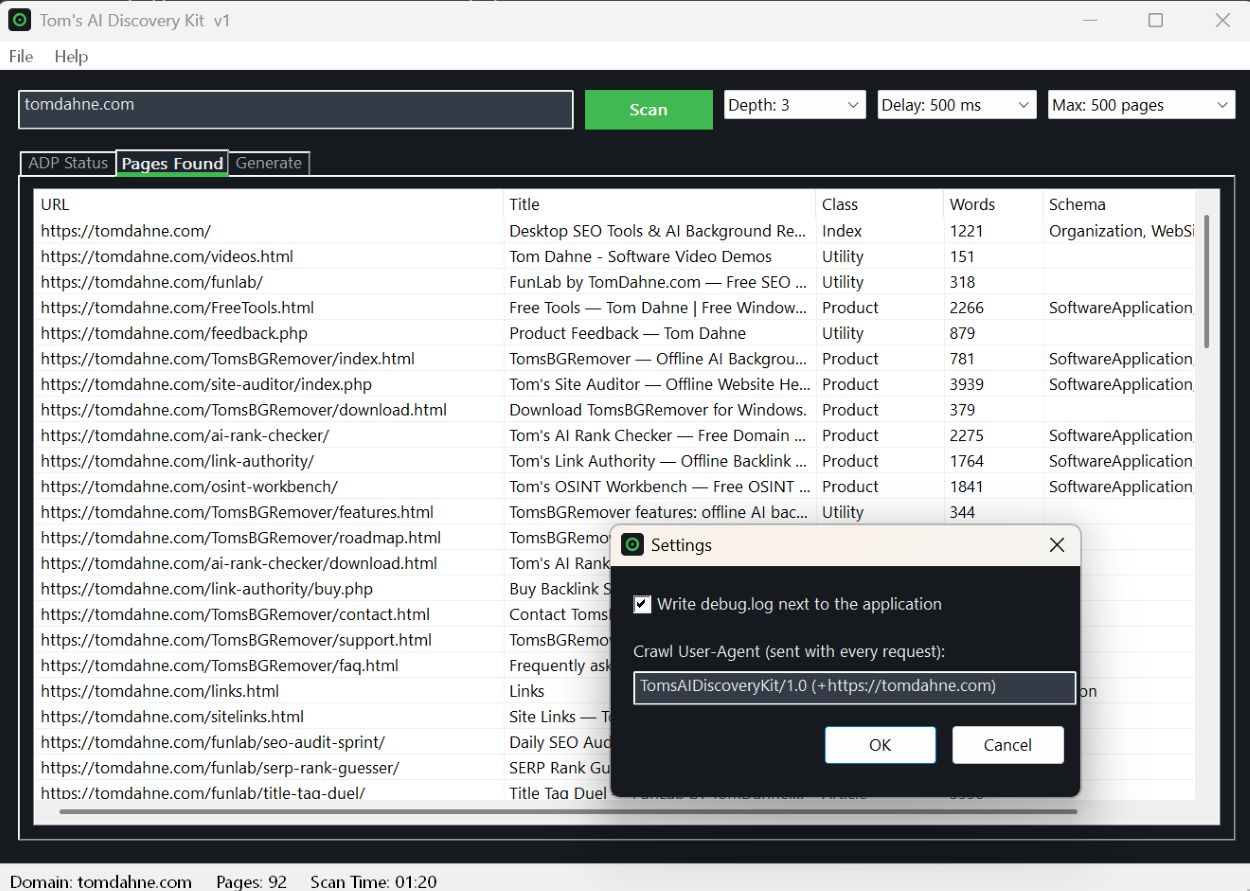Click Cancel in Settings dialog
1250x891 pixels.
pos(1008,745)
